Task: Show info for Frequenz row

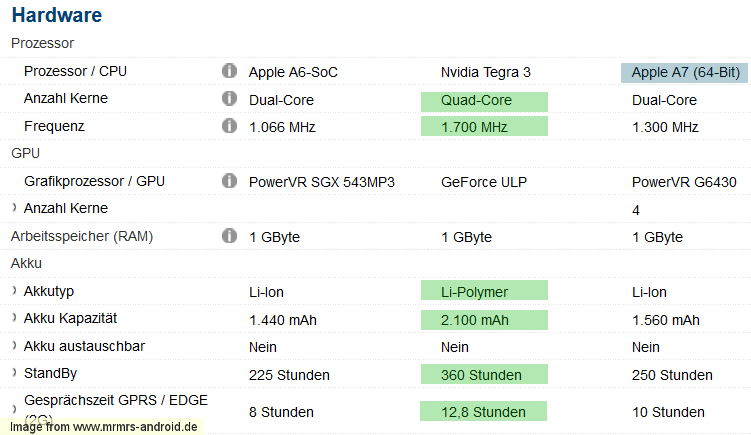Action: pyautogui.click(x=229, y=126)
